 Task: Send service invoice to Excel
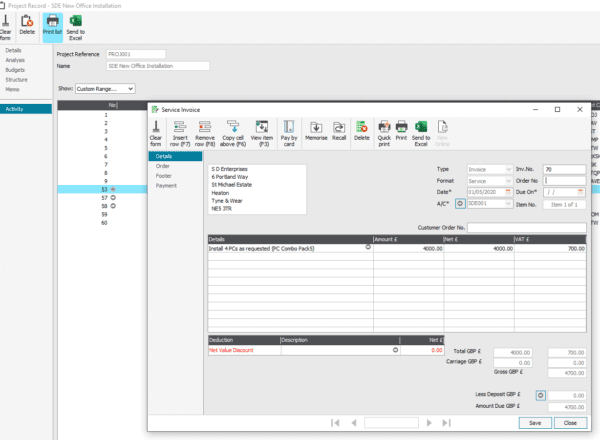(421, 133)
